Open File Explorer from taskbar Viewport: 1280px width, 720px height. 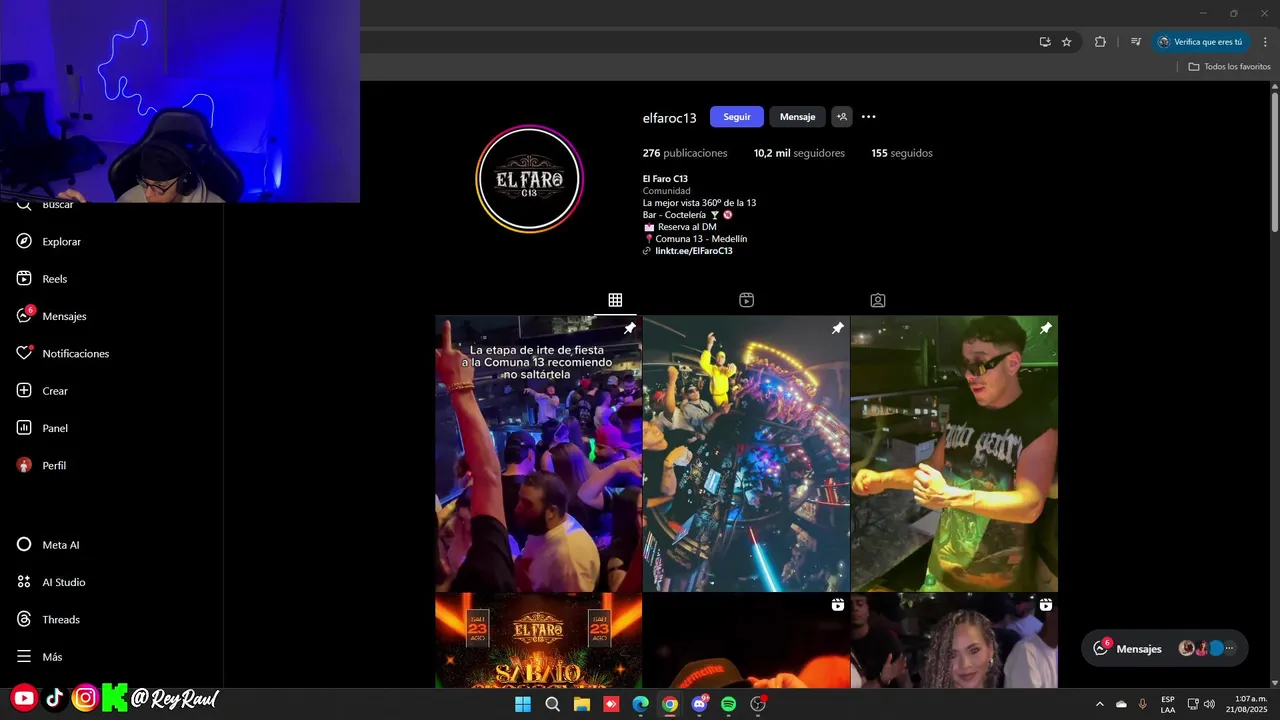tap(582, 704)
